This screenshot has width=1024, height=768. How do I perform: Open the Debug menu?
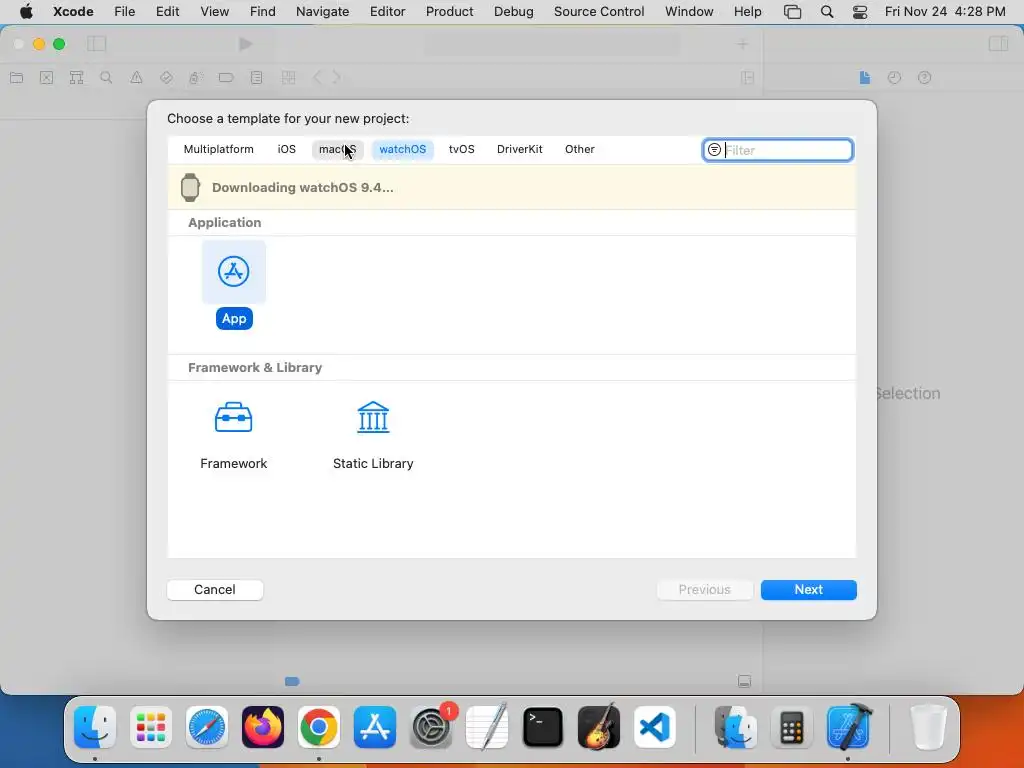pyautogui.click(x=513, y=11)
